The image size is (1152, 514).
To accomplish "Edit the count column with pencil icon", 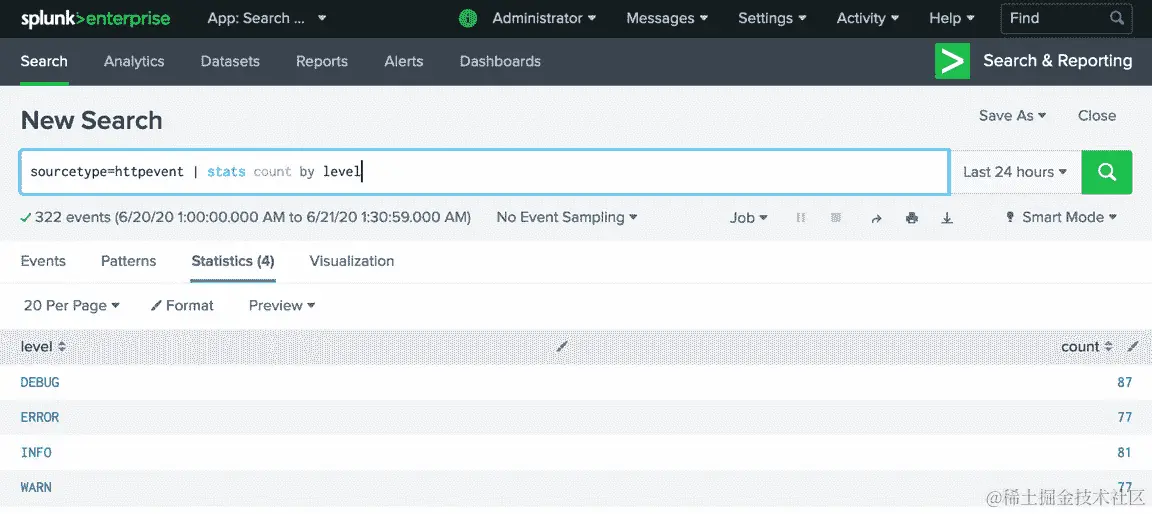I will point(1134,347).
